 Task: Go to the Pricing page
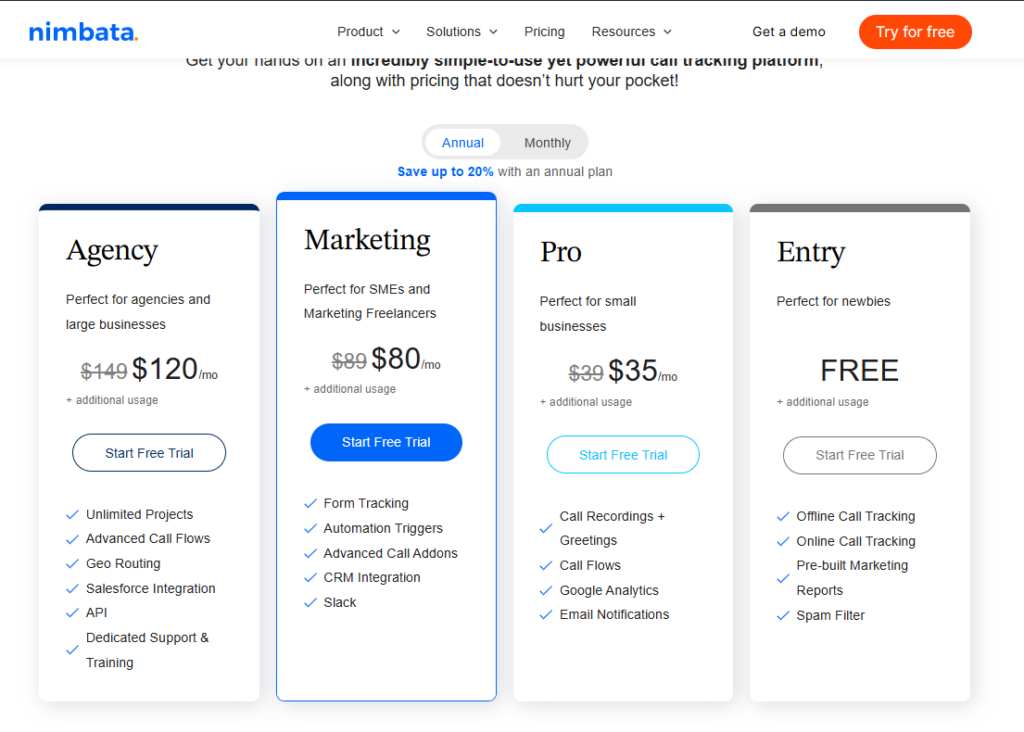pyautogui.click(x=544, y=32)
